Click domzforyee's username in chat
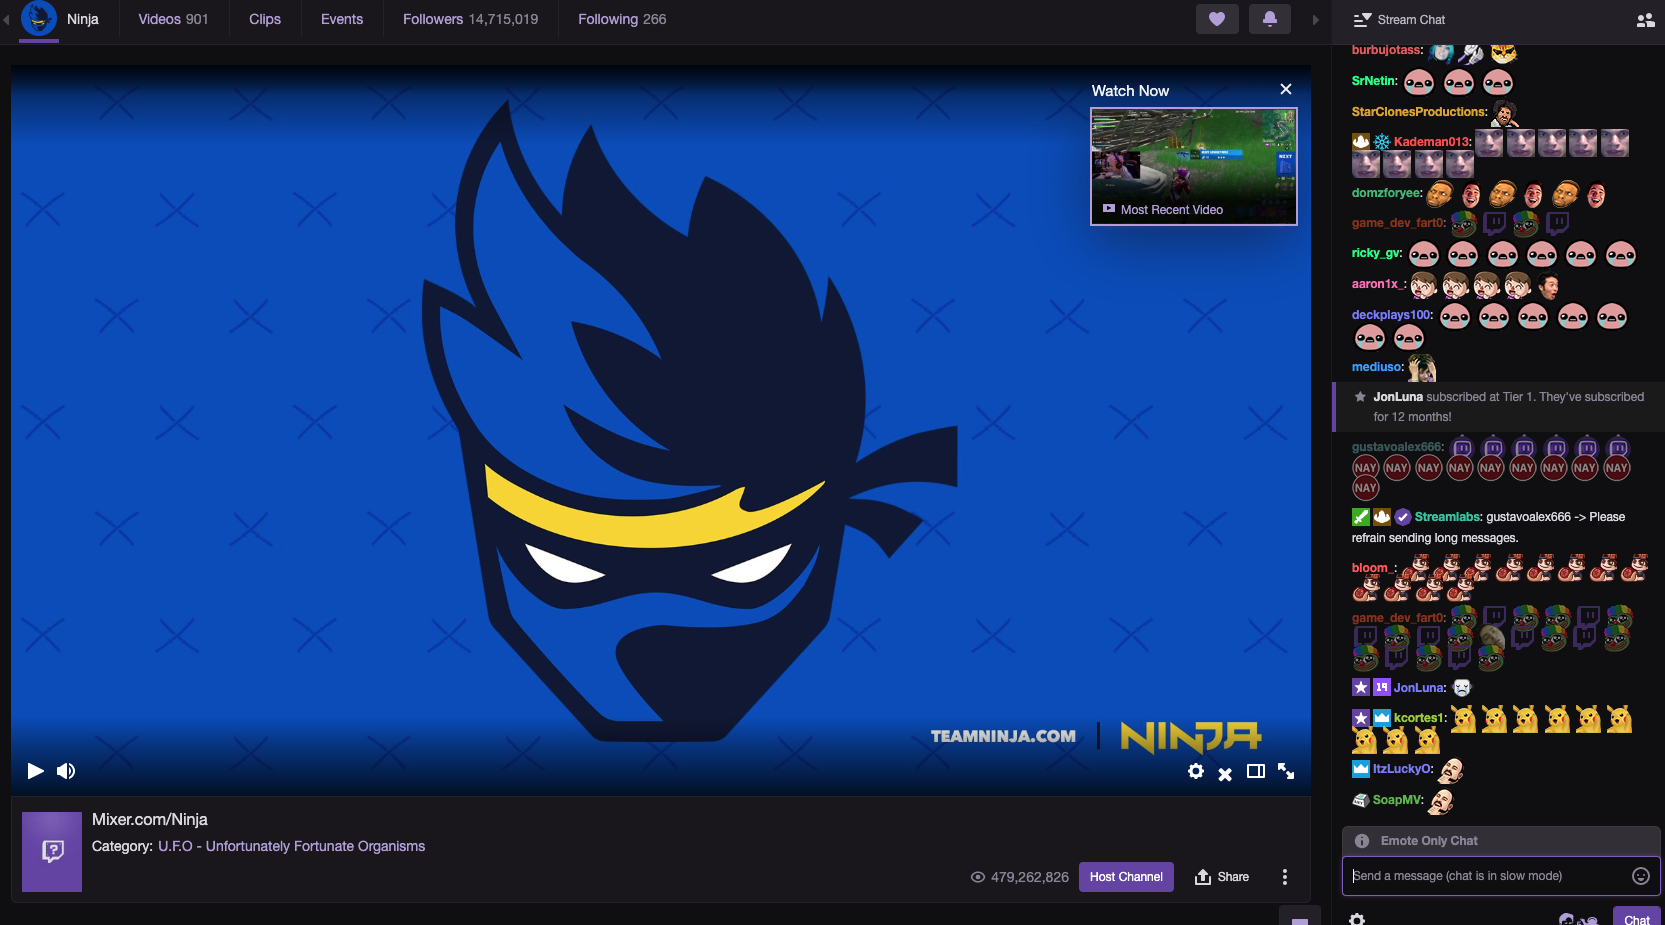Viewport: 1665px width, 925px height. tap(1386, 193)
